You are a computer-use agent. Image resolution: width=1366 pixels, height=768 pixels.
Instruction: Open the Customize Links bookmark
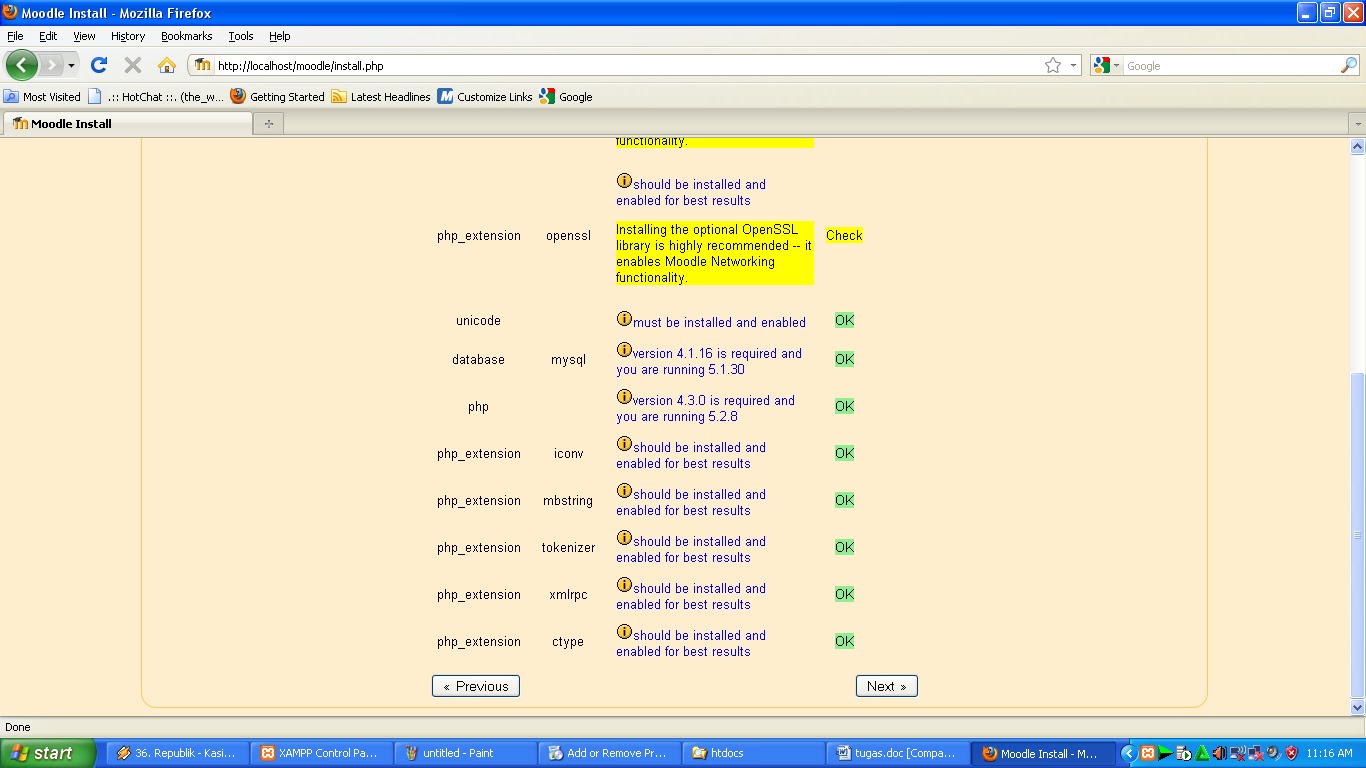[x=485, y=97]
